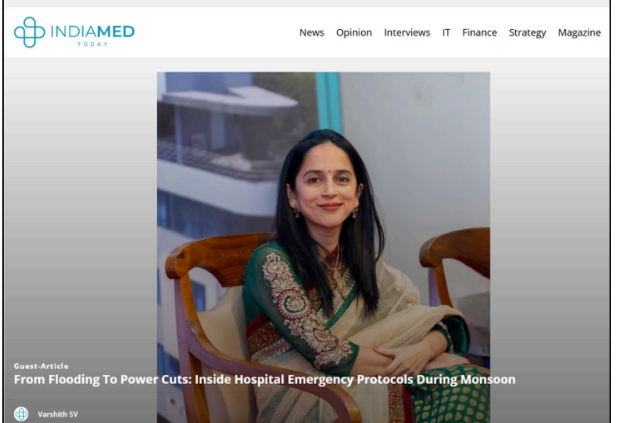618x423 pixels.
Task: Click the TODAY tagline under the logo
Action: [x=93, y=44]
